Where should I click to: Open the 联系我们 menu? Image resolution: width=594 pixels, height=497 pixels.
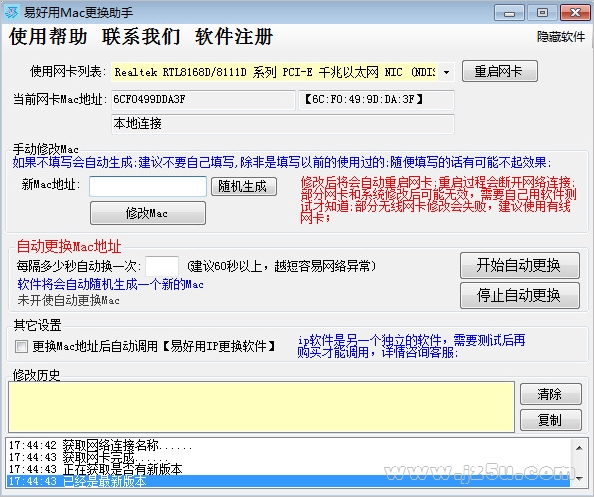coord(141,37)
